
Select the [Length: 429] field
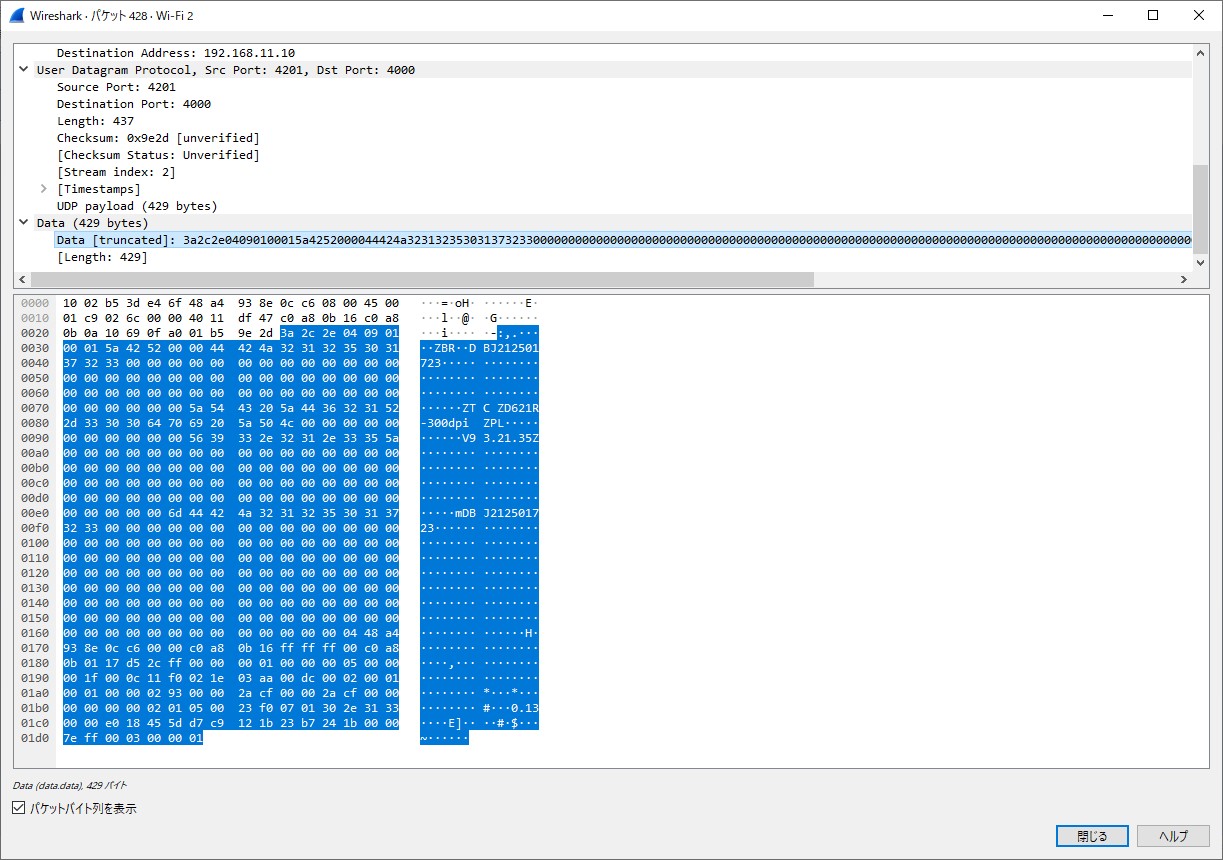(x=101, y=257)
